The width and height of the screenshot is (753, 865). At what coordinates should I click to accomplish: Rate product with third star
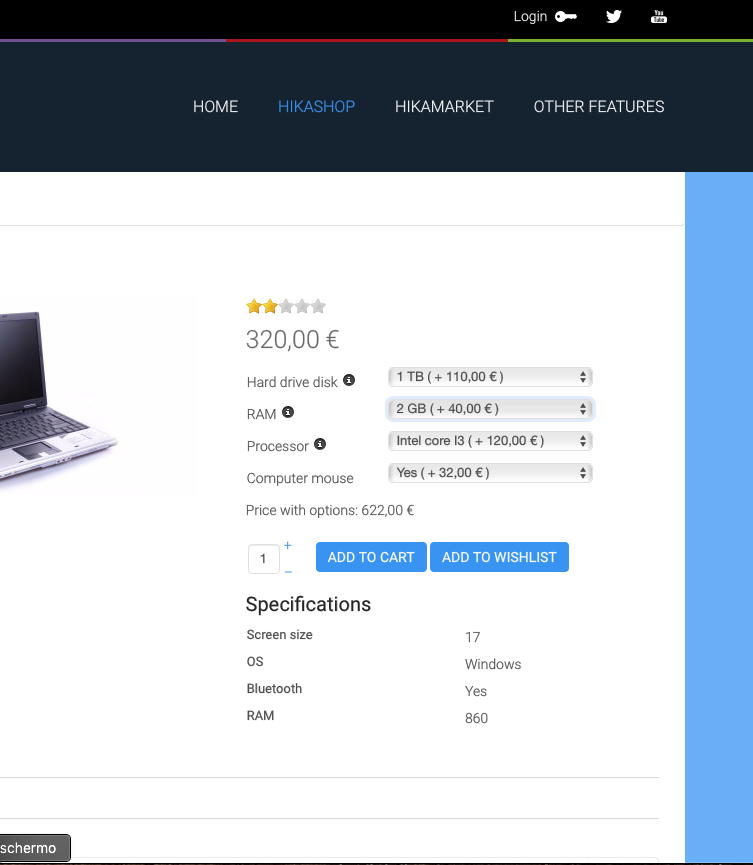[x=286, y=306]
